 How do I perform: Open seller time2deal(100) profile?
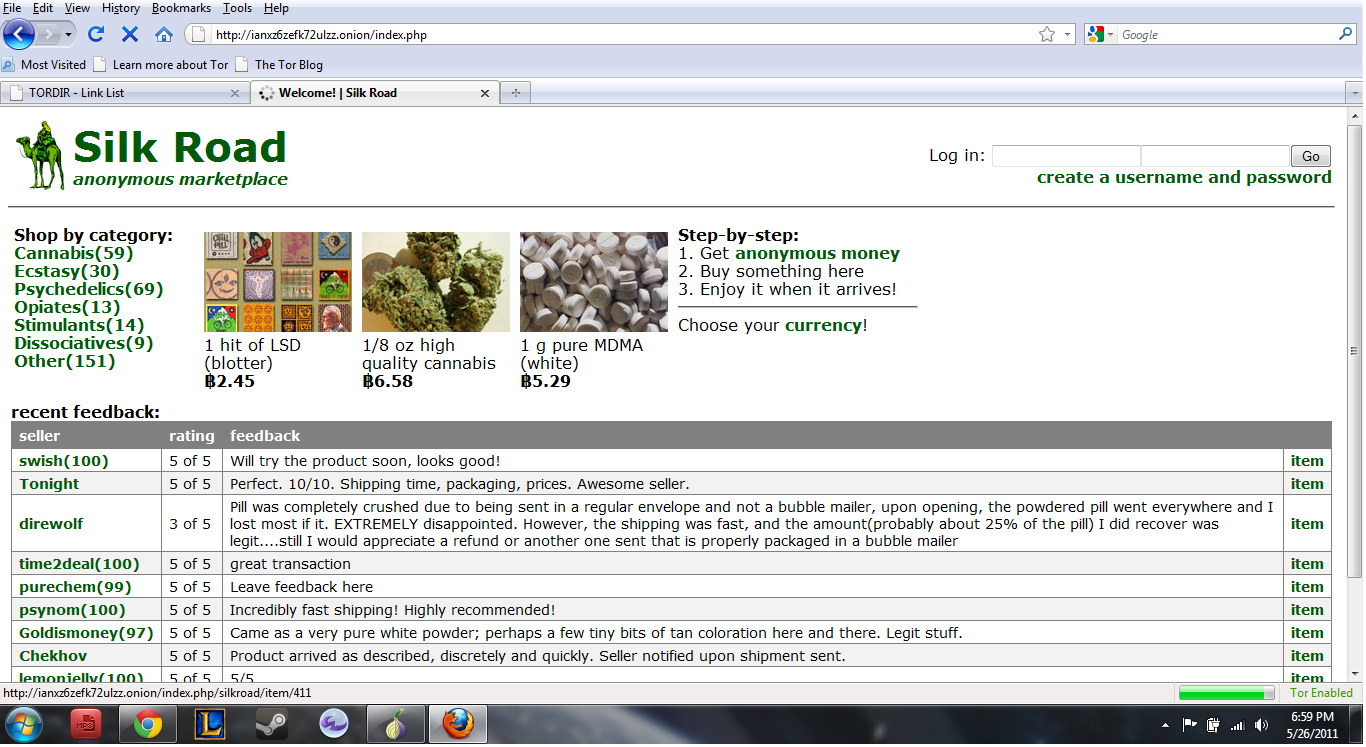79,564
